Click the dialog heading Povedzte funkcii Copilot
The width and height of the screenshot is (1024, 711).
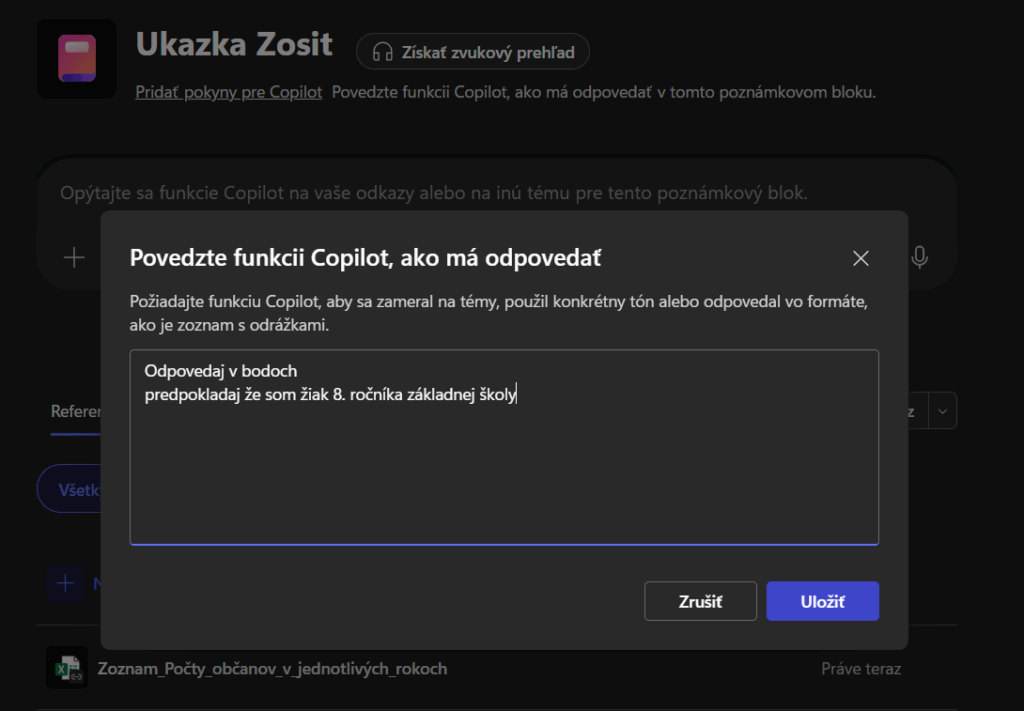[365, 258]
